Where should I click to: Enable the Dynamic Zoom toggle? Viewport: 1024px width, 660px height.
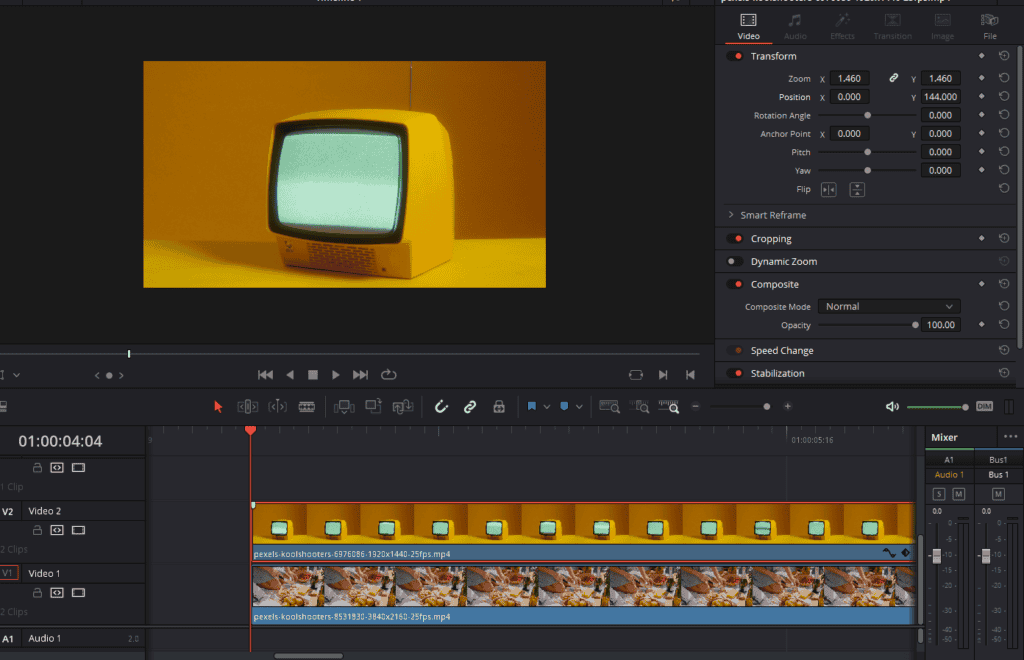[735, 262]
